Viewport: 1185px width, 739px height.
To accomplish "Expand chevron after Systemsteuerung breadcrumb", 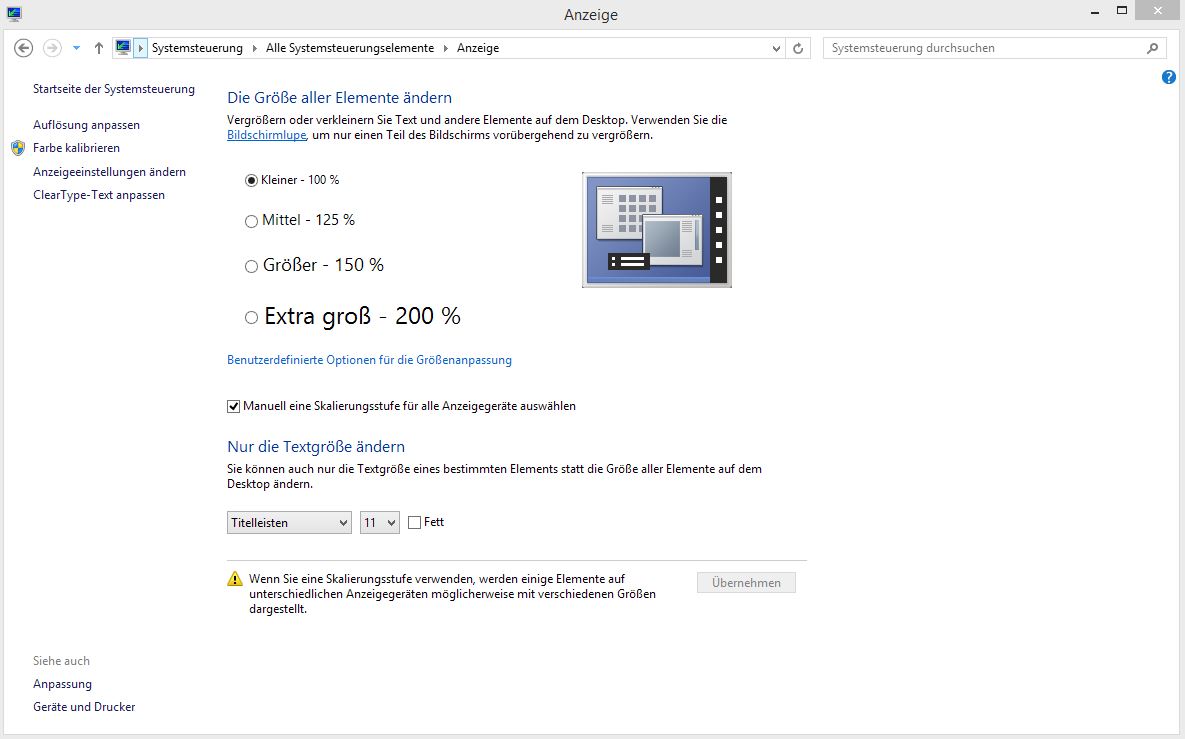I will pos(254,48).
